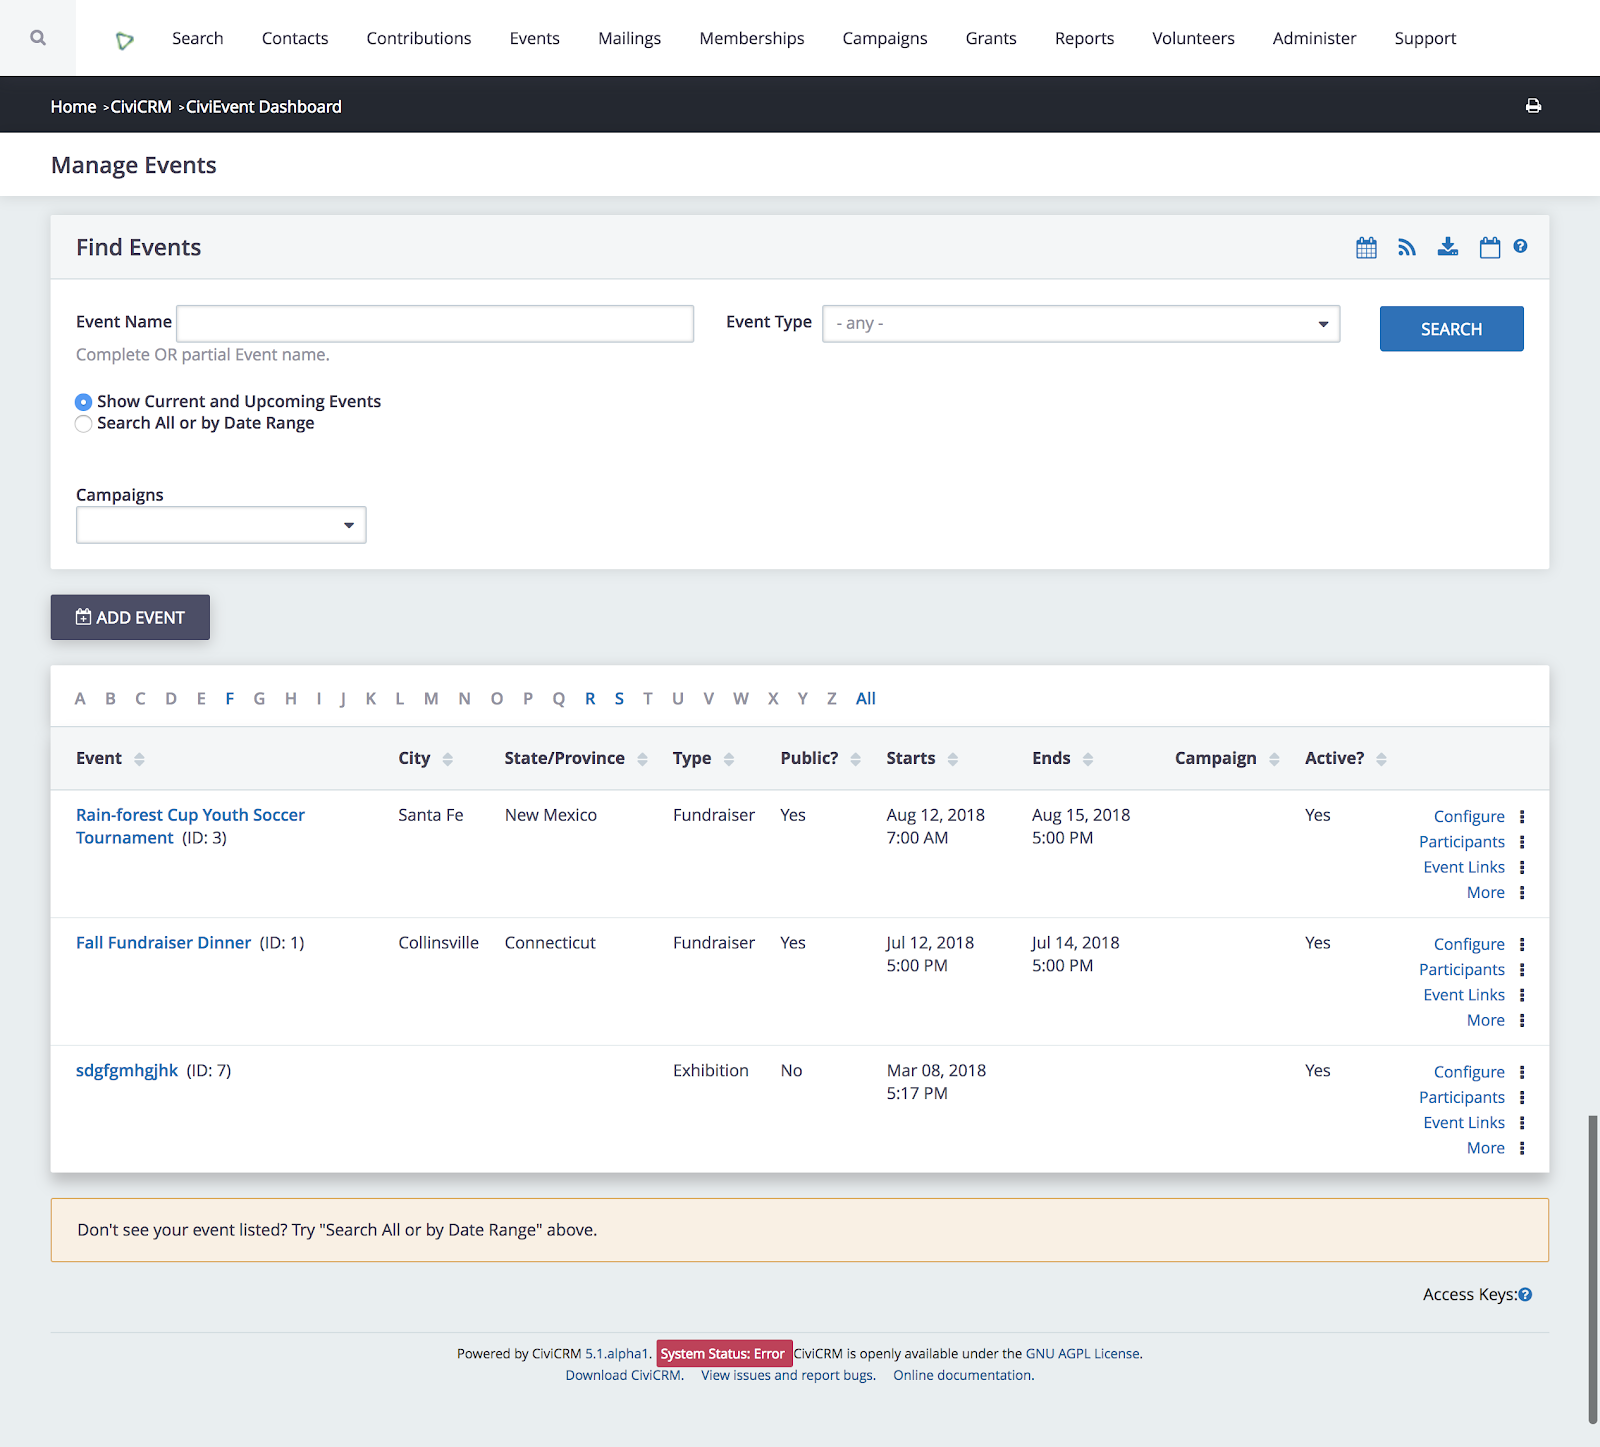Click three-dot icon beside Configure for sdgfgmhgjhk

pos(1522,1072)
